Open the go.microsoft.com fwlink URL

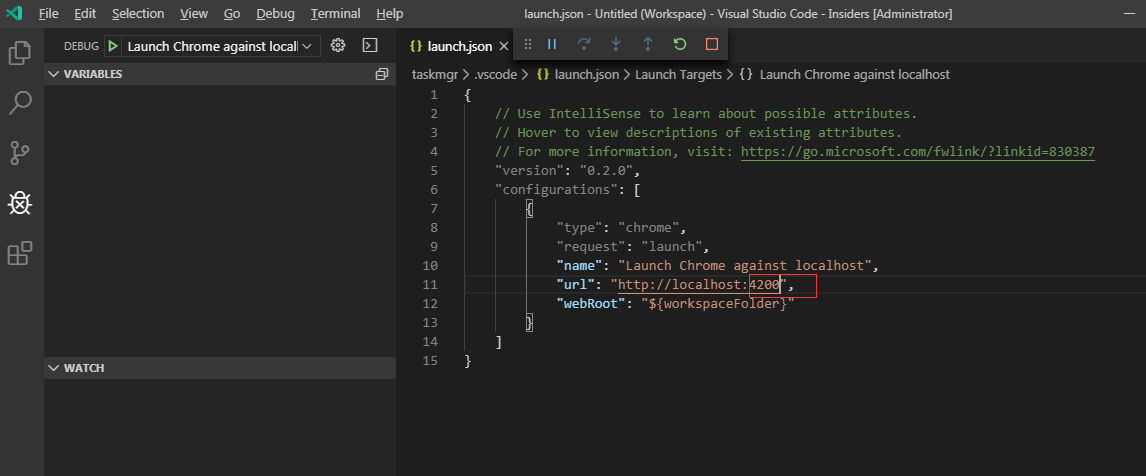pos(918,151)
